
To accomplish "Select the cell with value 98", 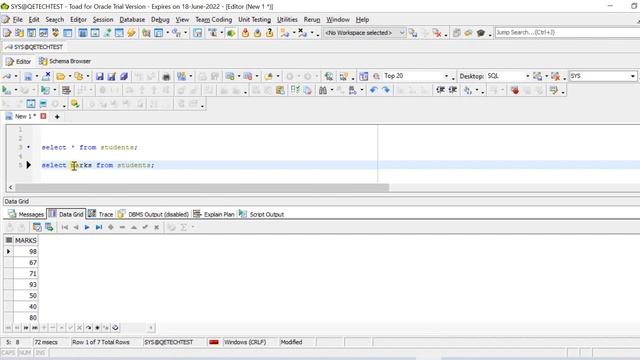I will pyautogui.click(x=26, y=251).
